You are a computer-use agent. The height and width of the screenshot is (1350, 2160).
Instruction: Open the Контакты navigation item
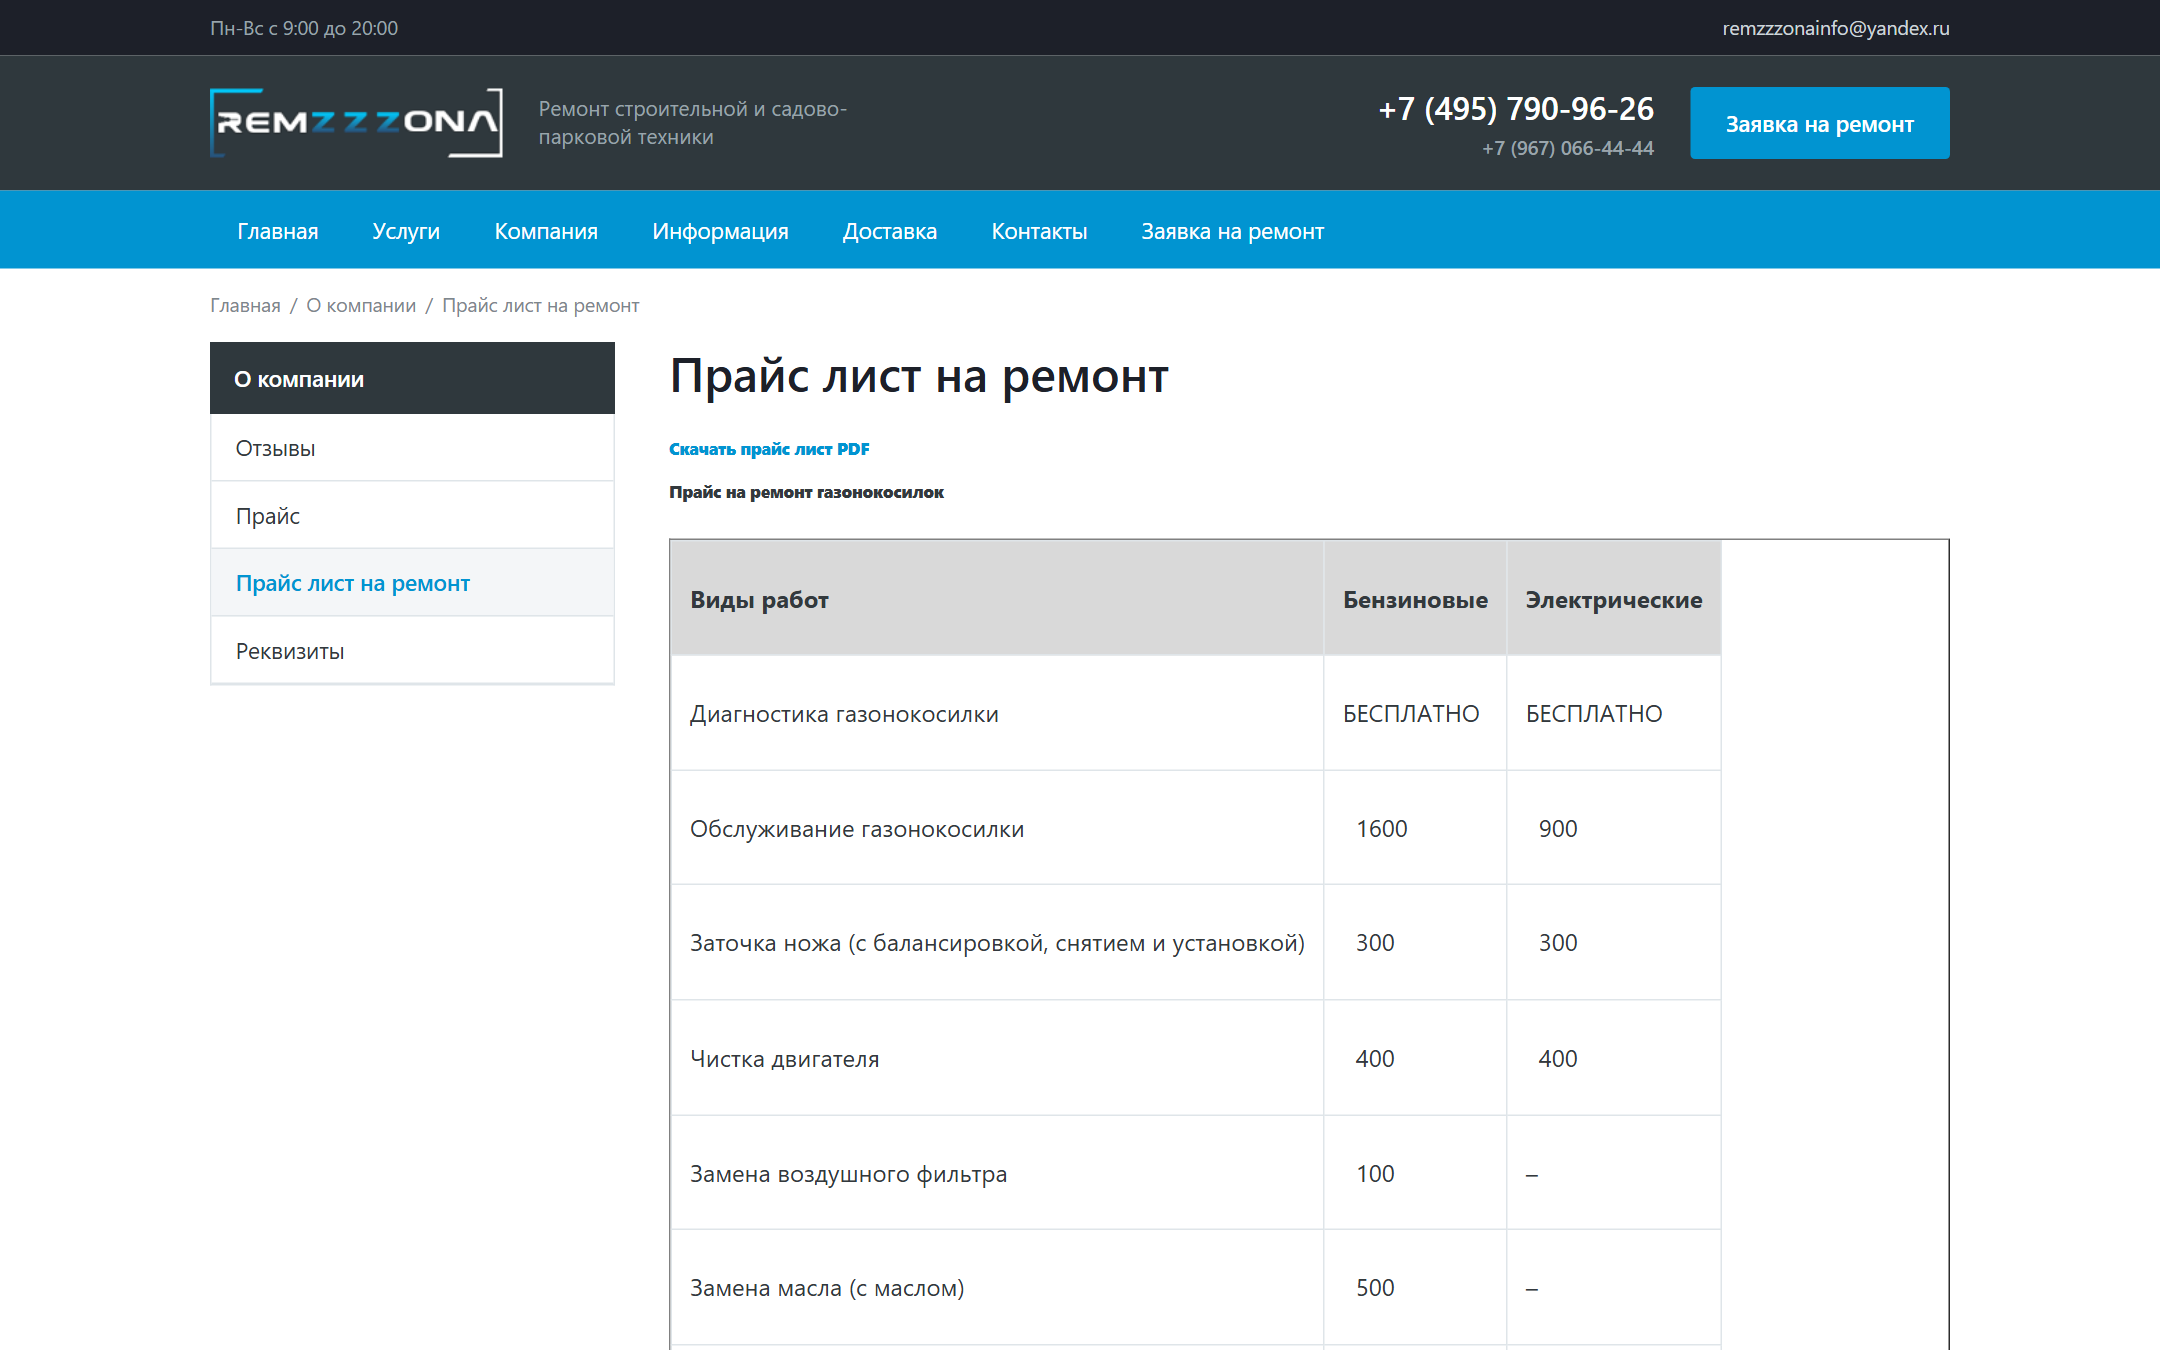[1039, 231]
